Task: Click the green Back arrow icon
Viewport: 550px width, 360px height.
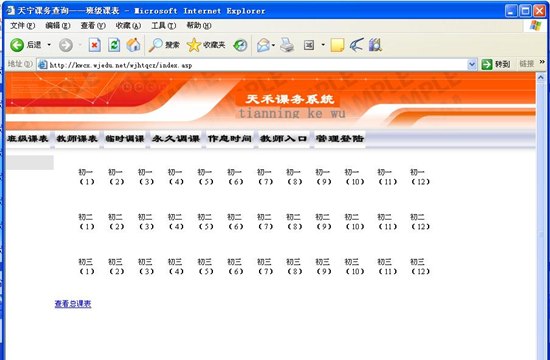Action: click(x=16, y=45)
